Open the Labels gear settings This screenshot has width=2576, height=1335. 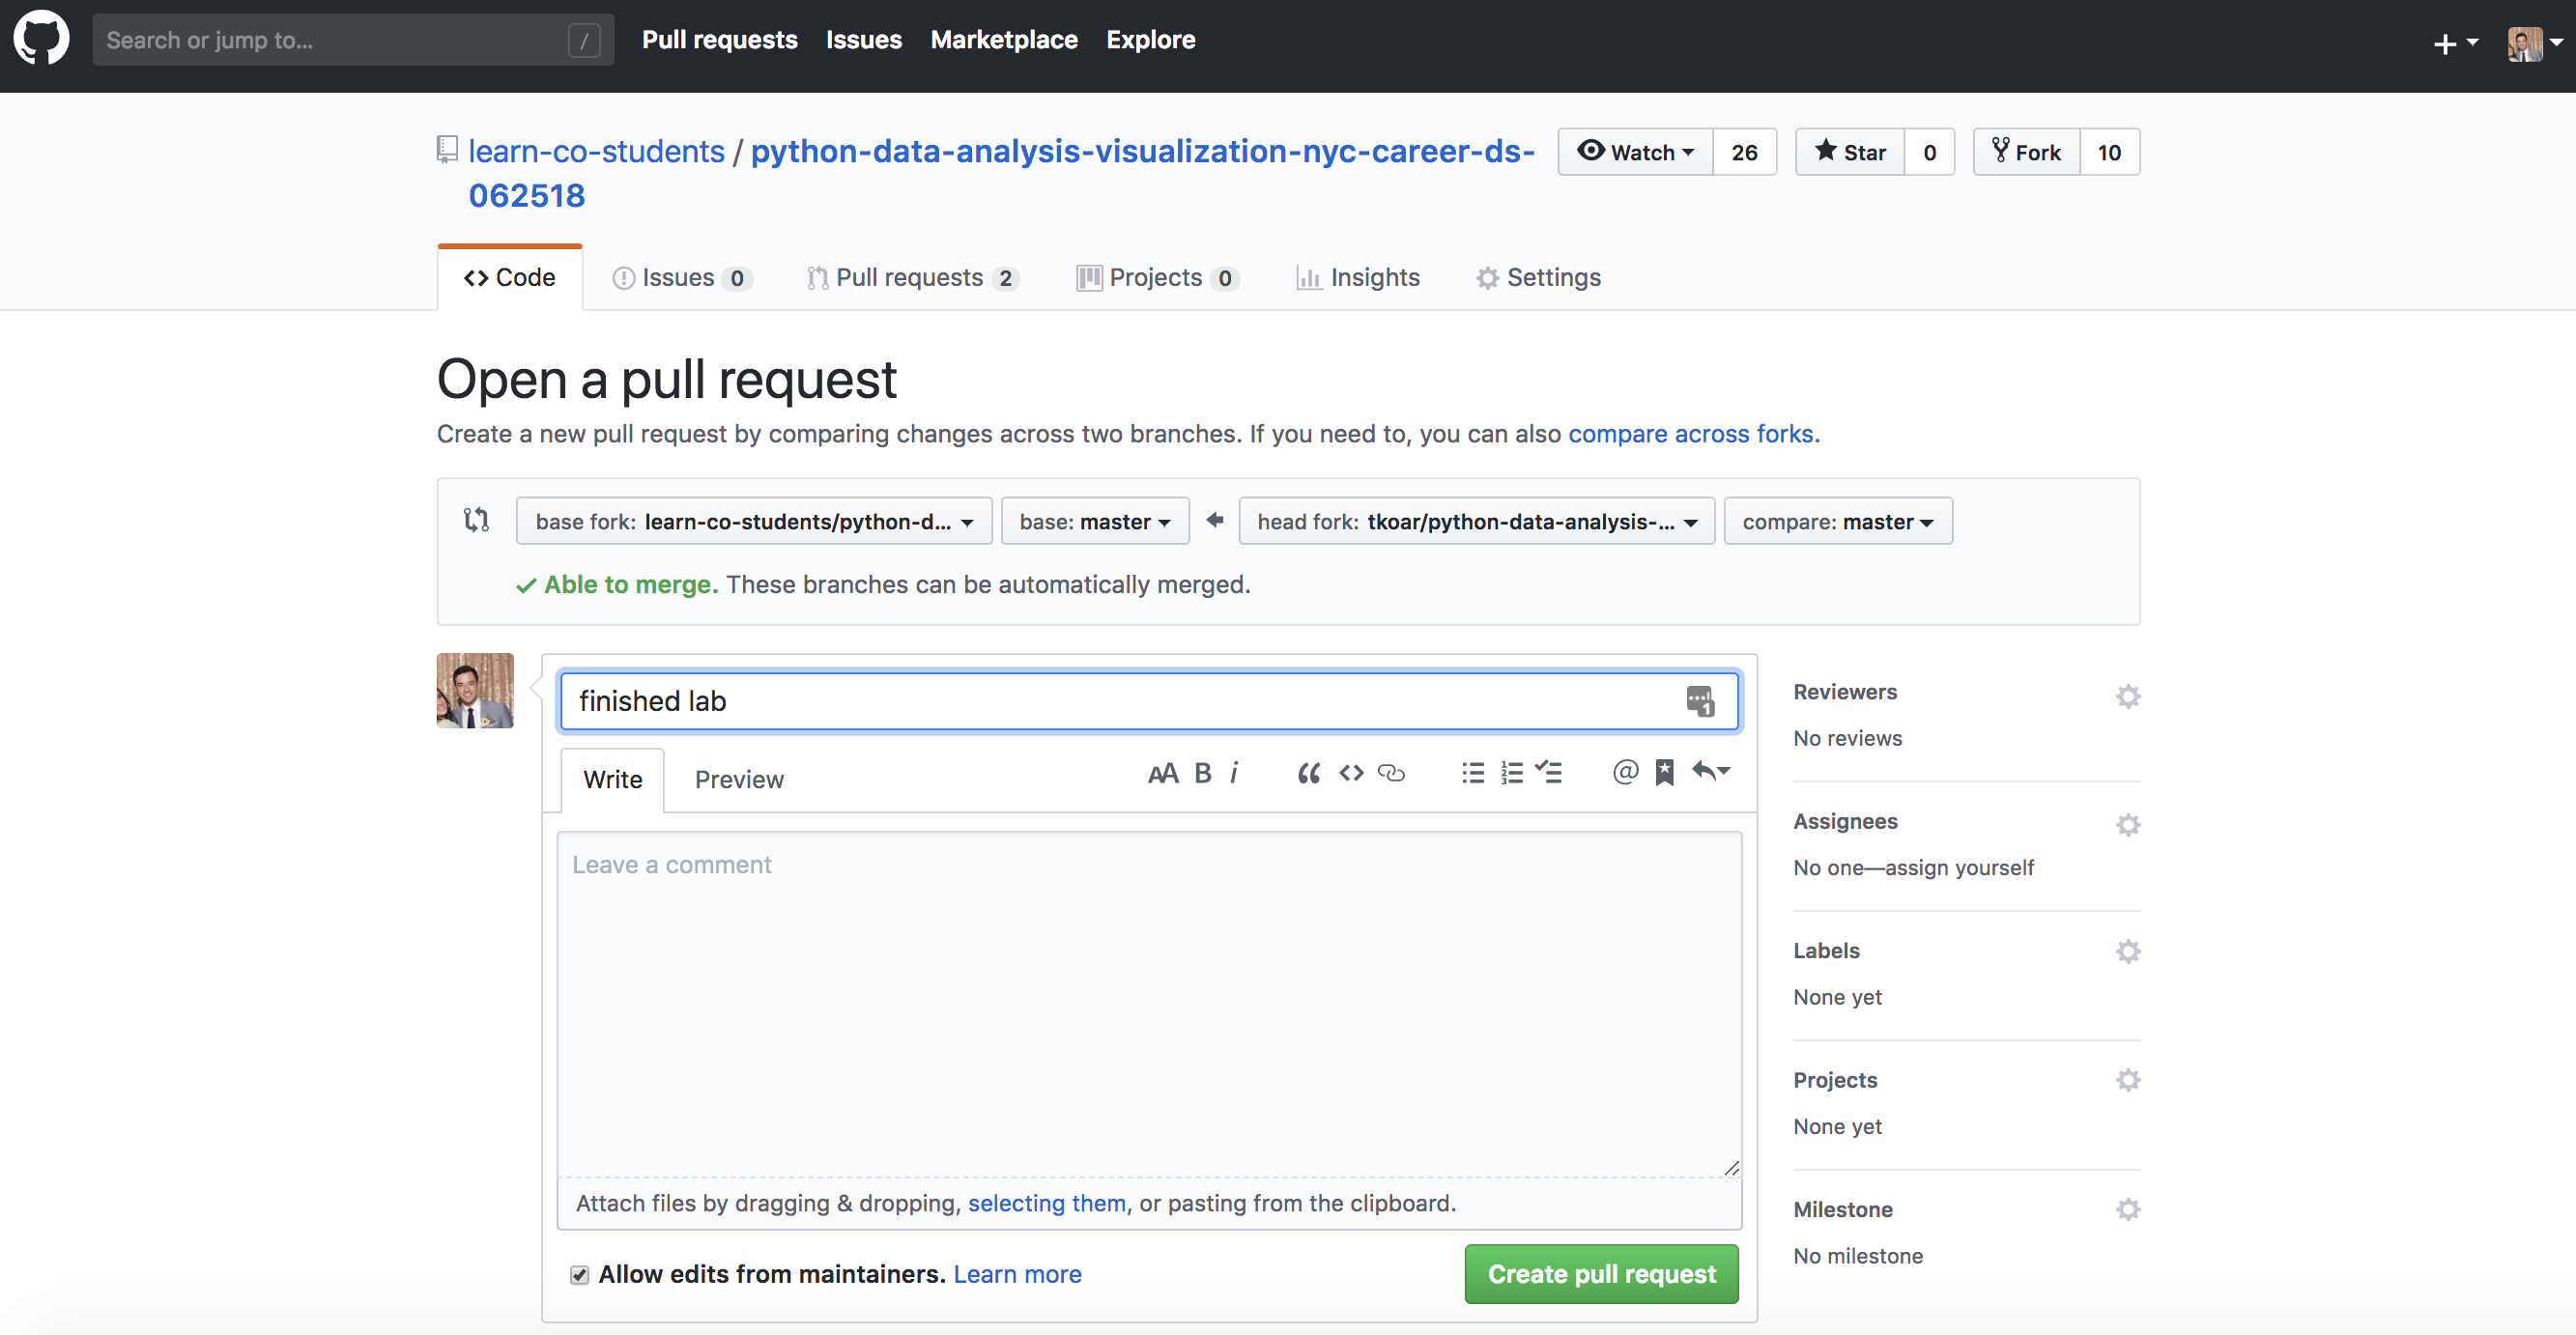tap(2127, 951)
